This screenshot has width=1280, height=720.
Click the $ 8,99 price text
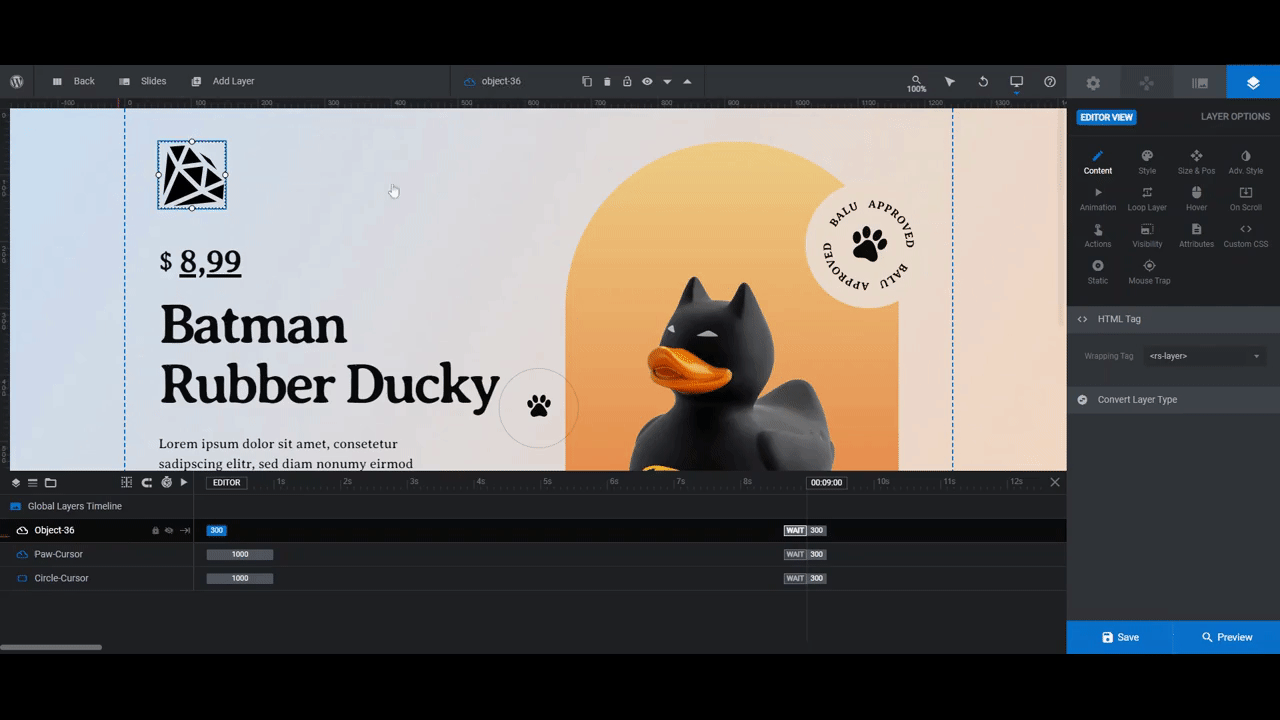[x=200, y=262]
